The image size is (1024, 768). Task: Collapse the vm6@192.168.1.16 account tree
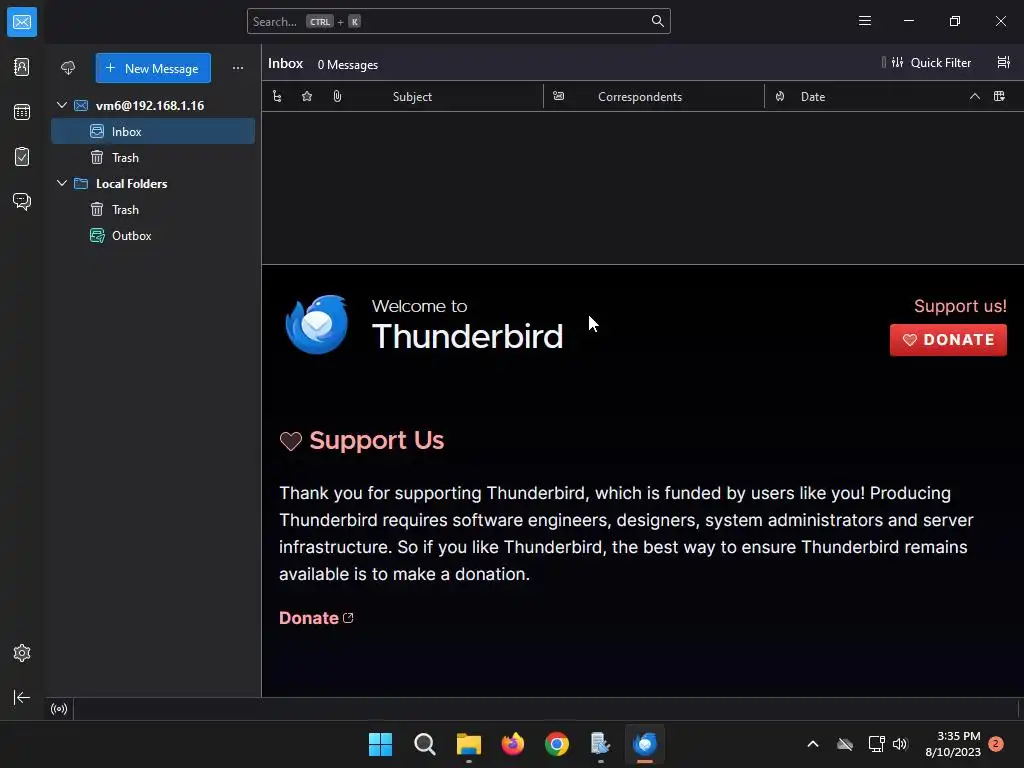(62, 105)
